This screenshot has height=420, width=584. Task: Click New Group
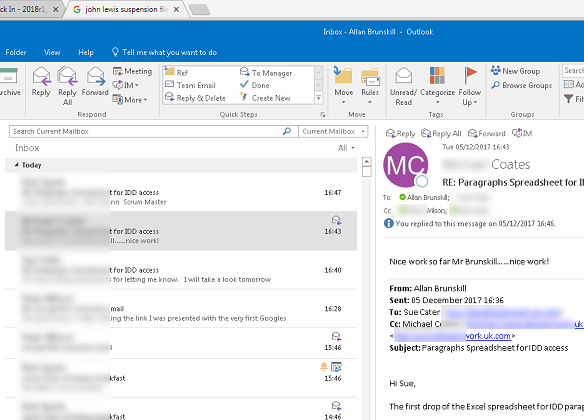[515, 71]
